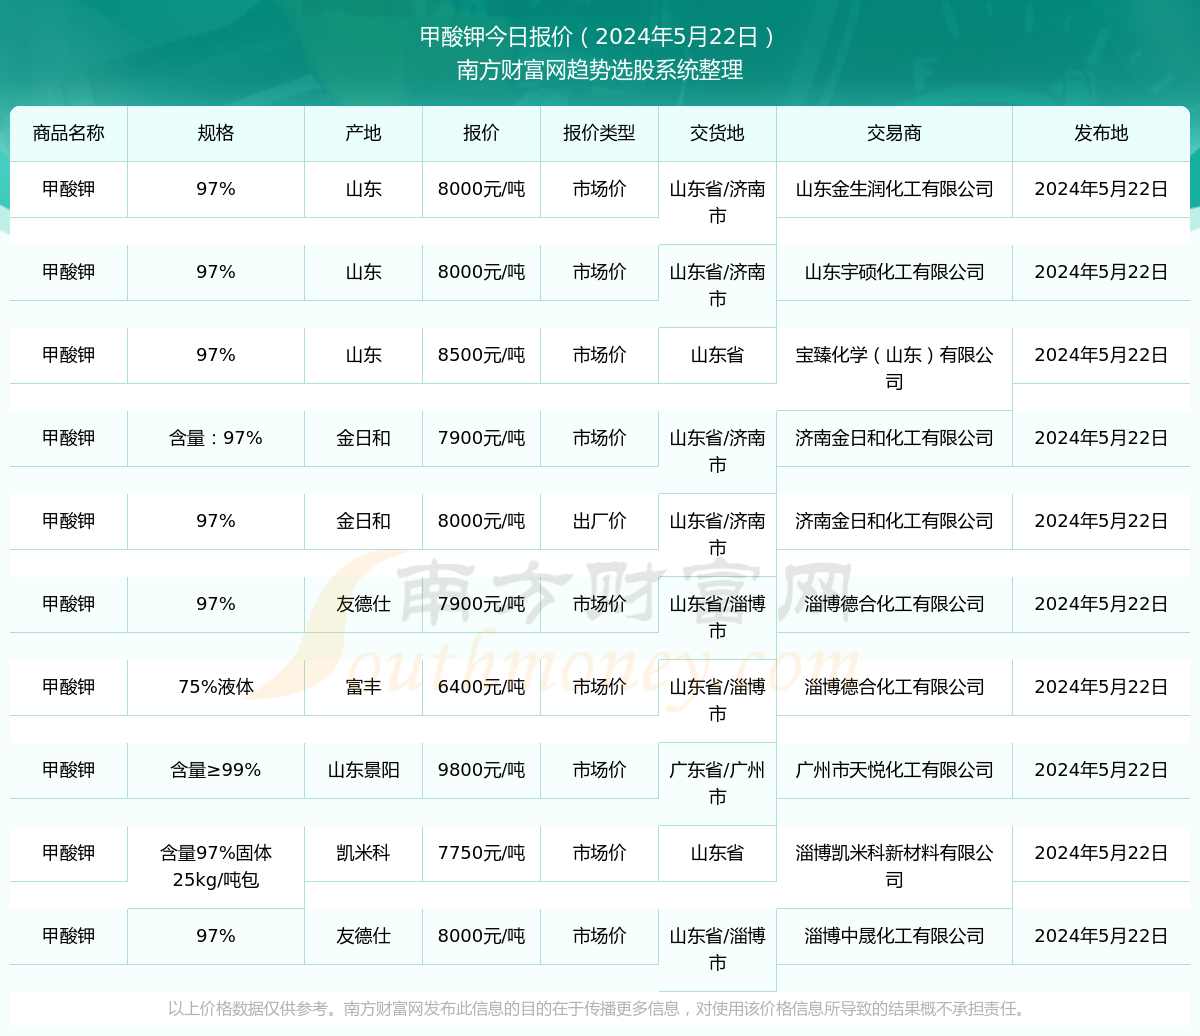Click the 凯米科 origin cell

[x=364, y=853]
